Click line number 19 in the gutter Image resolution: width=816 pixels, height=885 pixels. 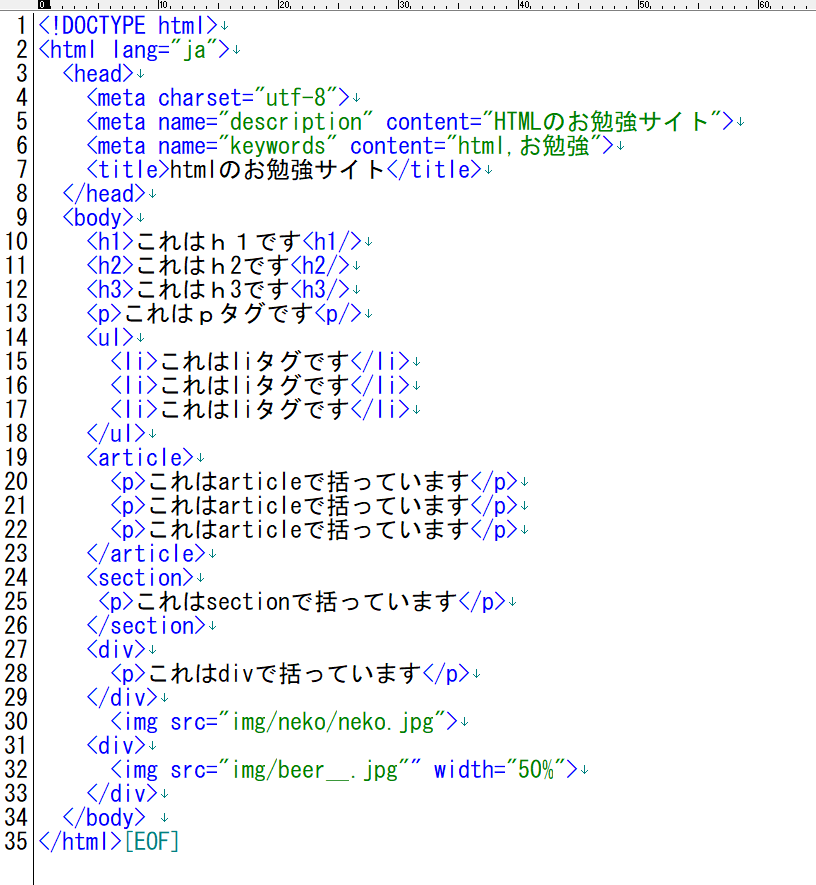coord(16,457)
